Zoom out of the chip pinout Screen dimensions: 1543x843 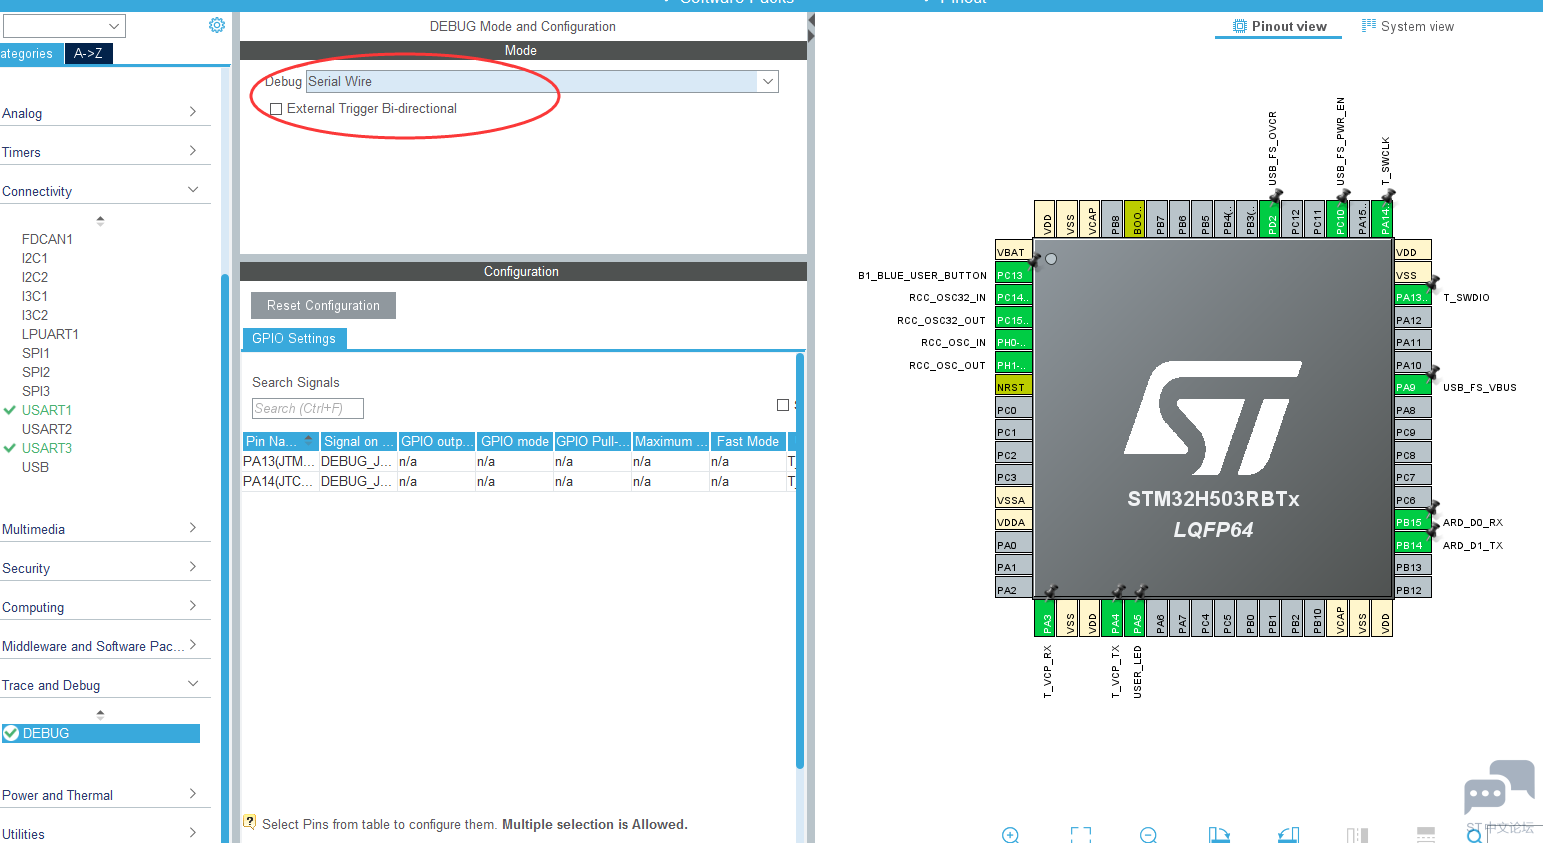tap(1148, 835)
